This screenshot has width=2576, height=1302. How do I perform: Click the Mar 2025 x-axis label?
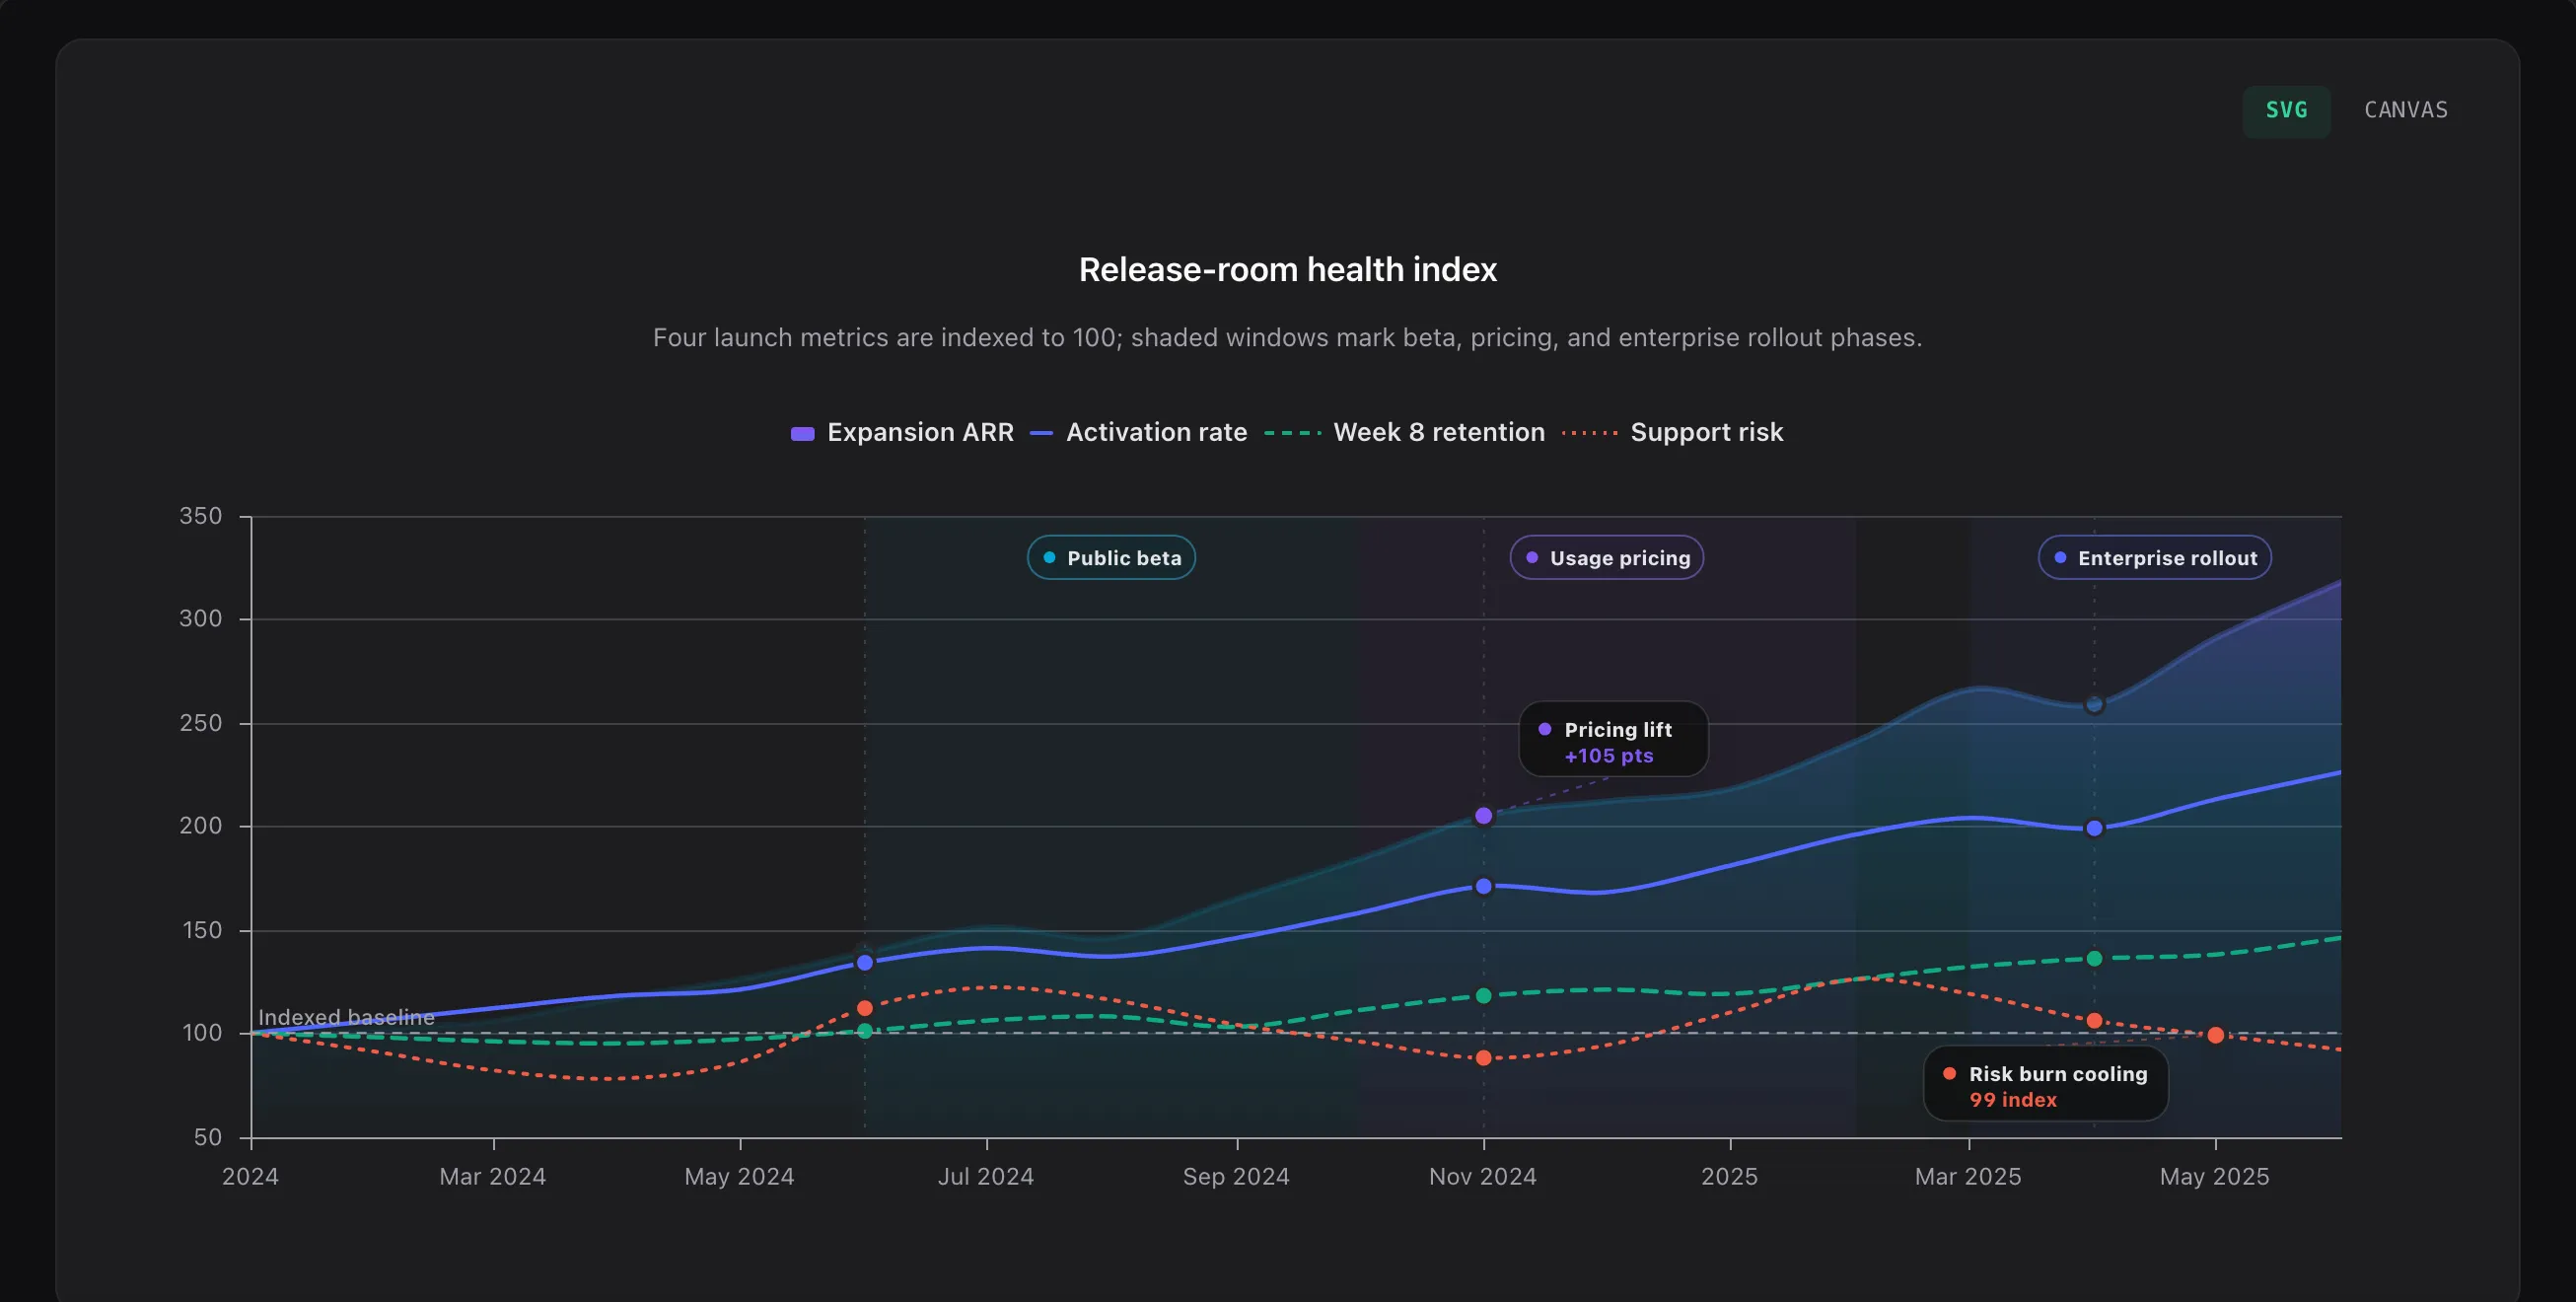point(1967,1177)
